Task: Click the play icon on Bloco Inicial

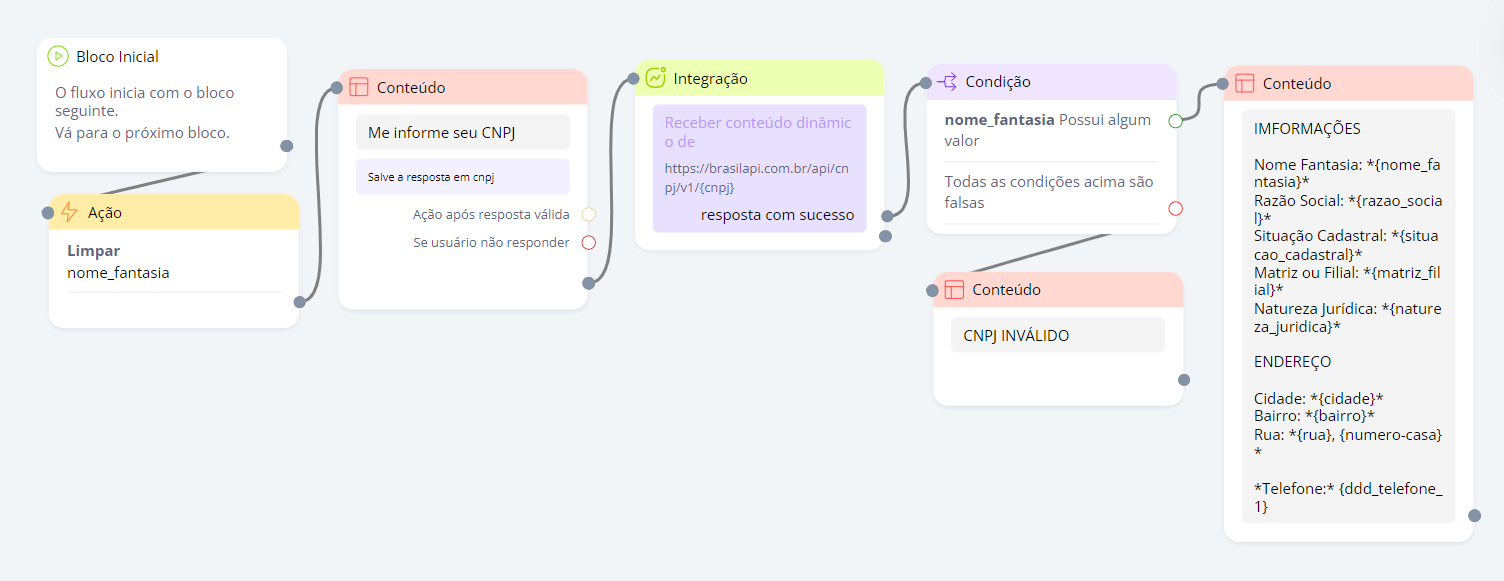Action: 58,57
